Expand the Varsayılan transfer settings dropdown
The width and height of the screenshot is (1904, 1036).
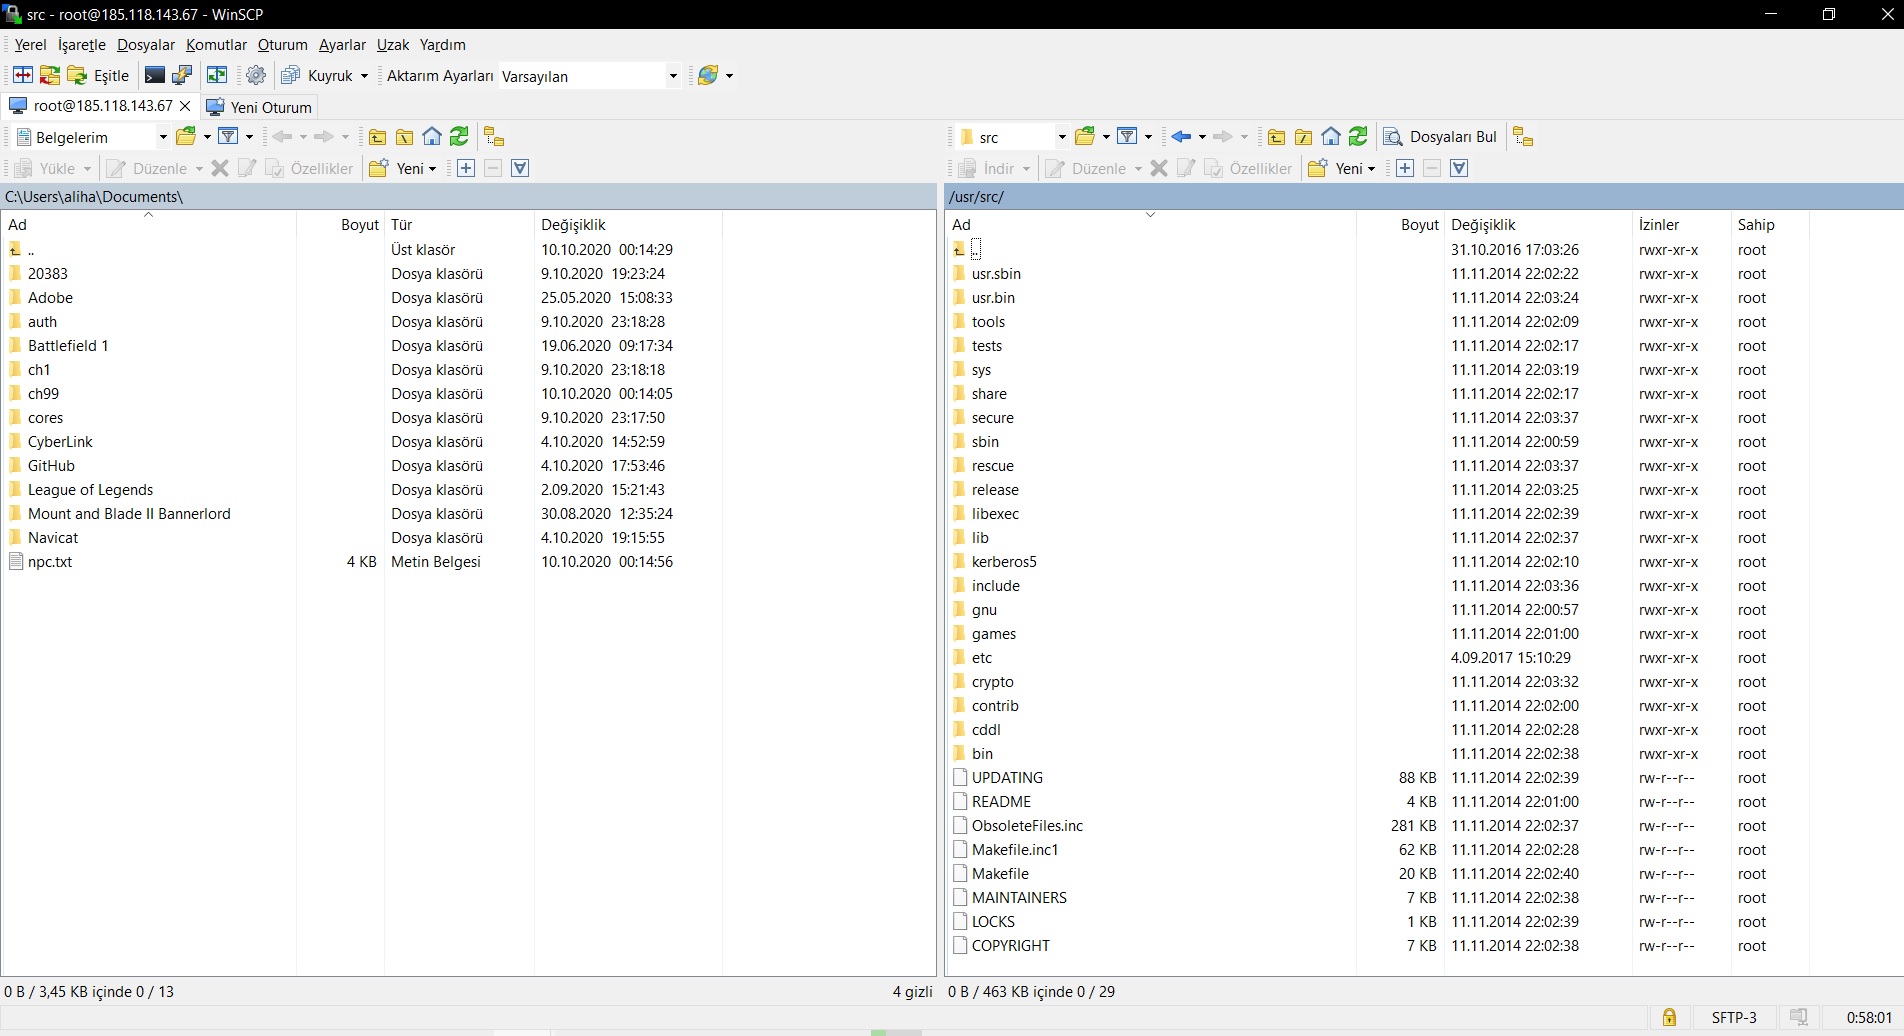coord(673,76)
